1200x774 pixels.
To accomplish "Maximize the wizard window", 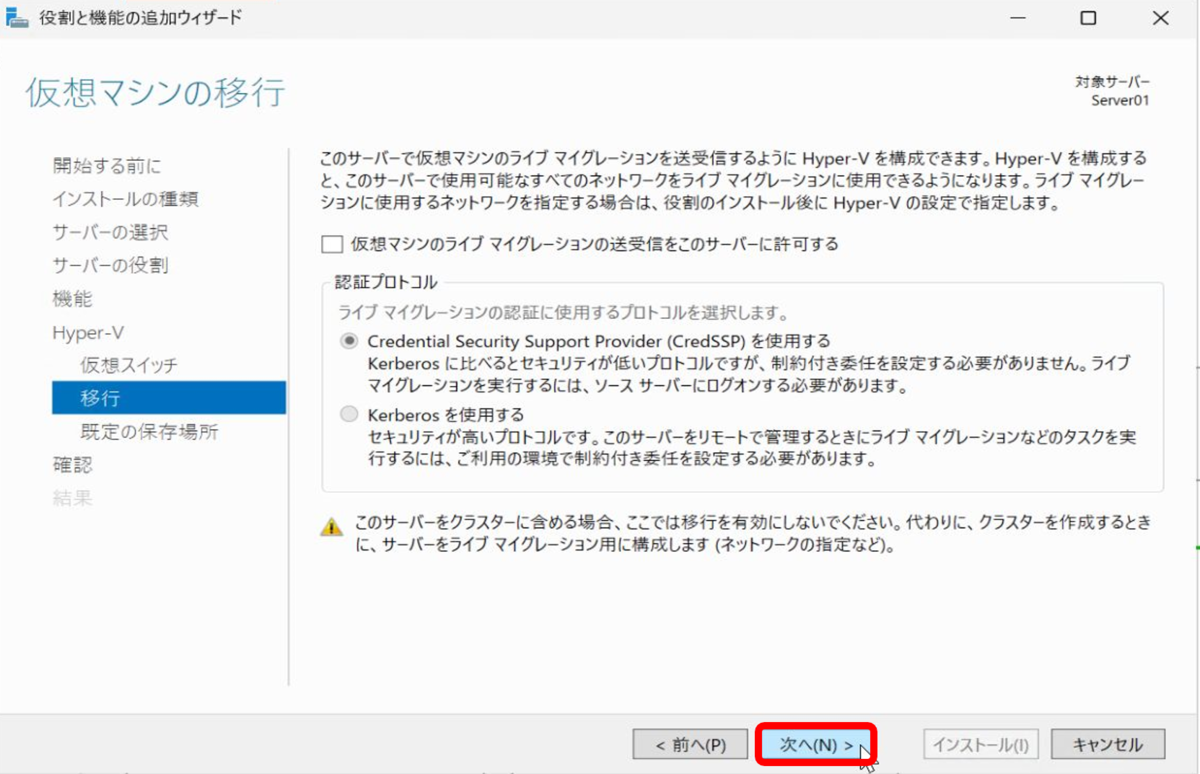I will point(1088,18).
